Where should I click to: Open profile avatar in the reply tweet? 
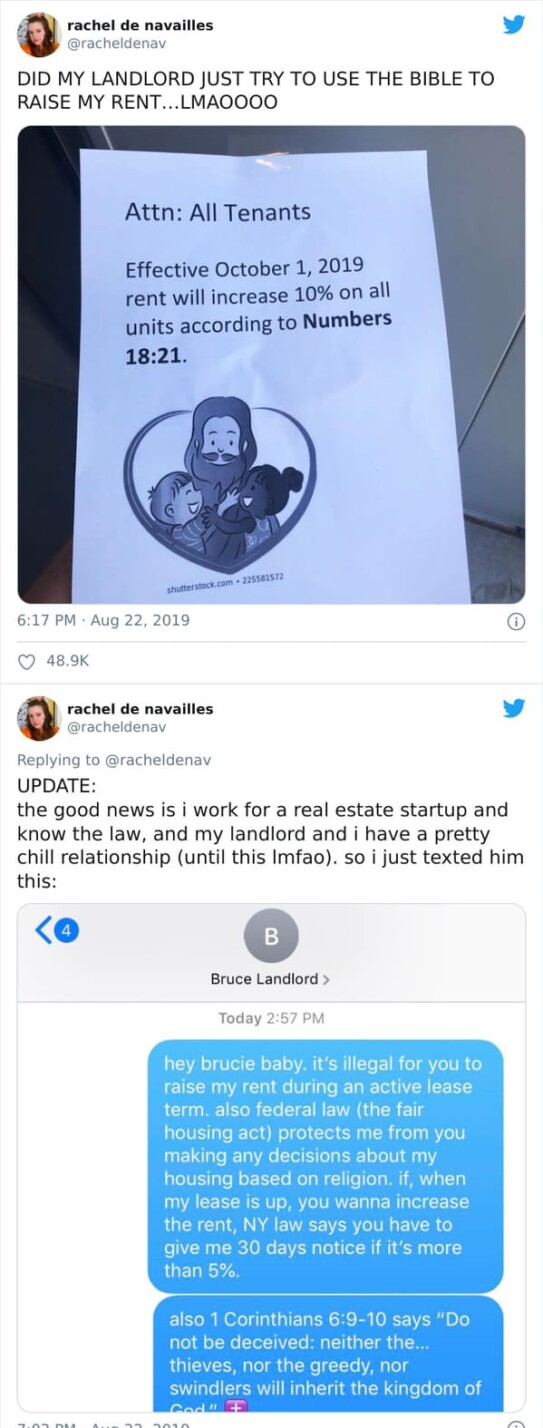point(39,718)
